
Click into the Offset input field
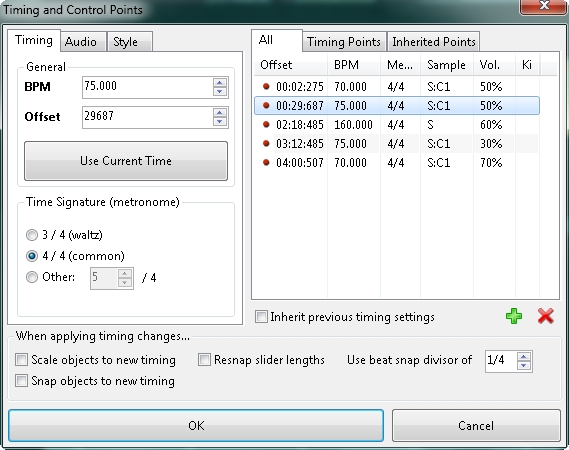tap(147, 117)
